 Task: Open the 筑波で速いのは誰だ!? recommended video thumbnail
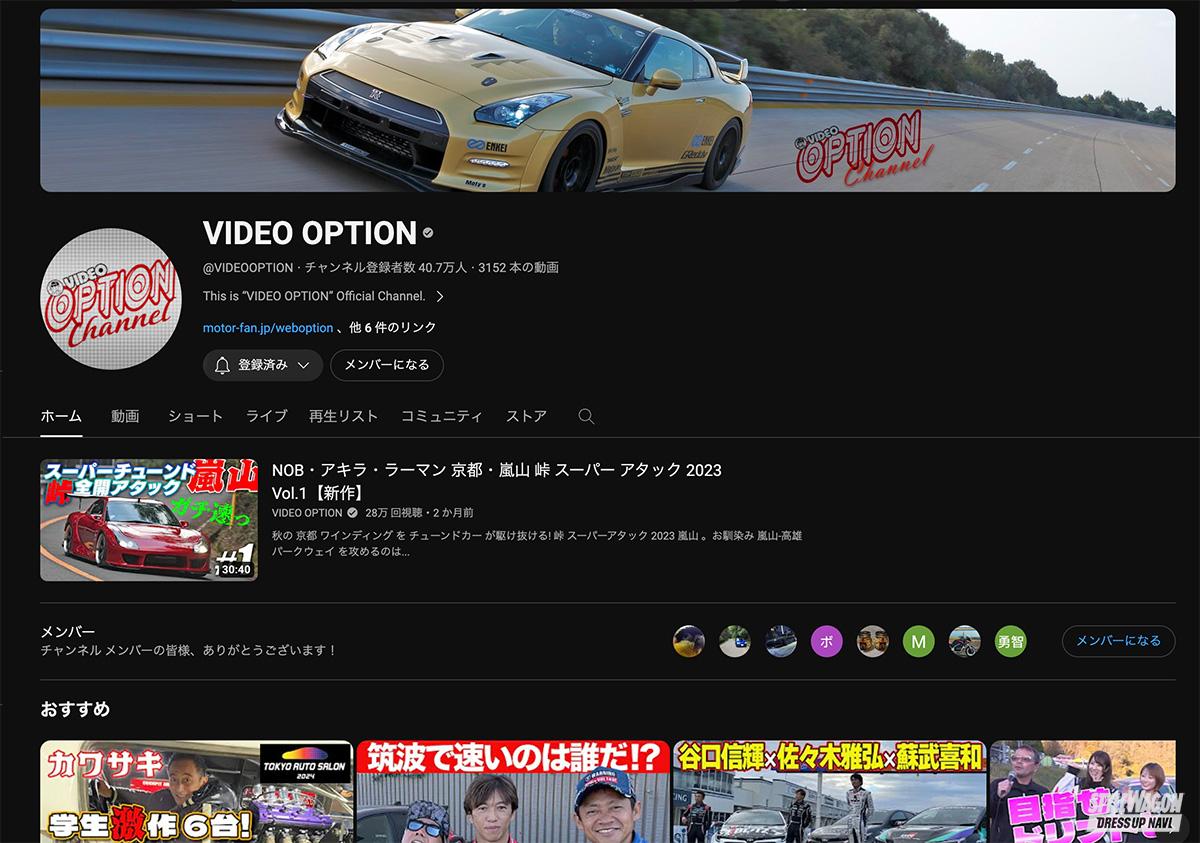click(x=511, y=791)
